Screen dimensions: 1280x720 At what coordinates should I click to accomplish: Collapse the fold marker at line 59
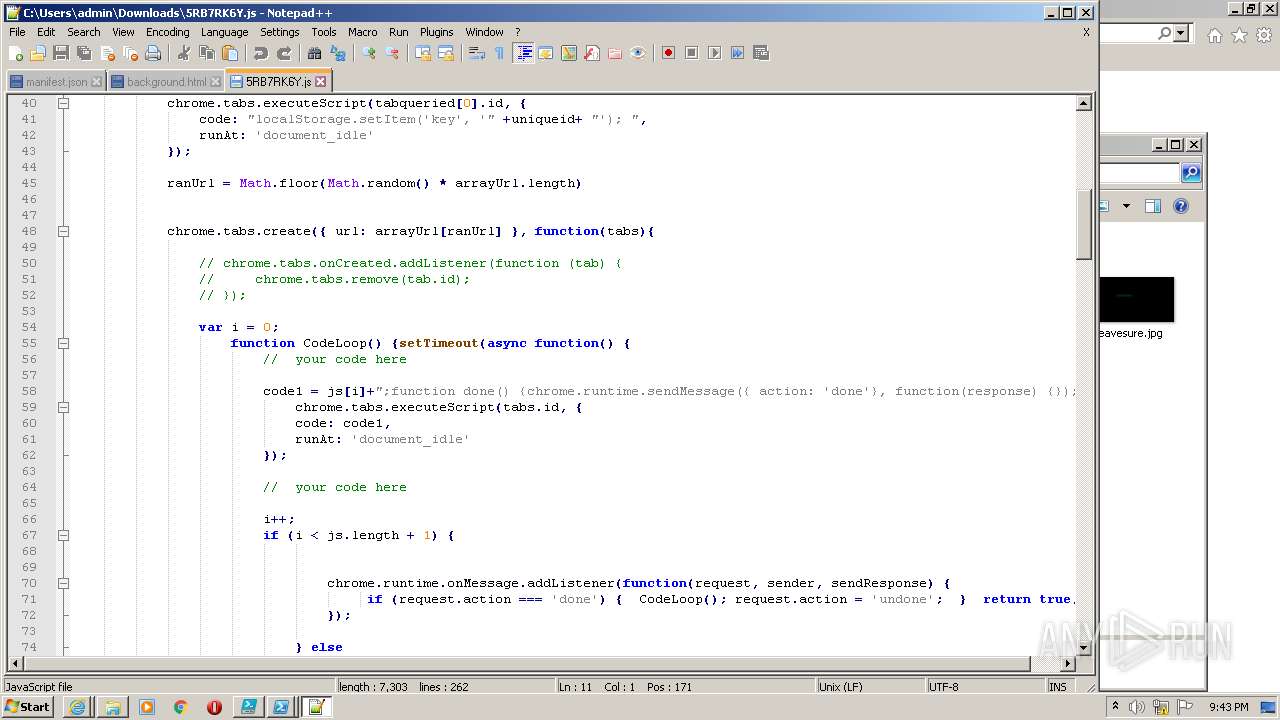coord(63,407)
